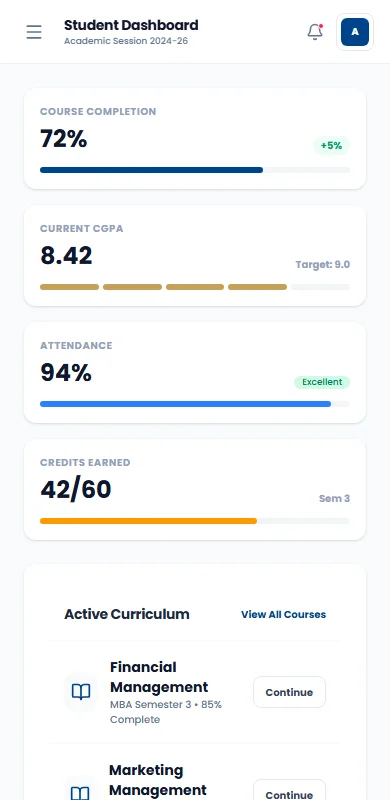Click the Credits Earned orange progress bar
Image resolution: width=390 pixels, height=800 pixels.
(195, 521)
